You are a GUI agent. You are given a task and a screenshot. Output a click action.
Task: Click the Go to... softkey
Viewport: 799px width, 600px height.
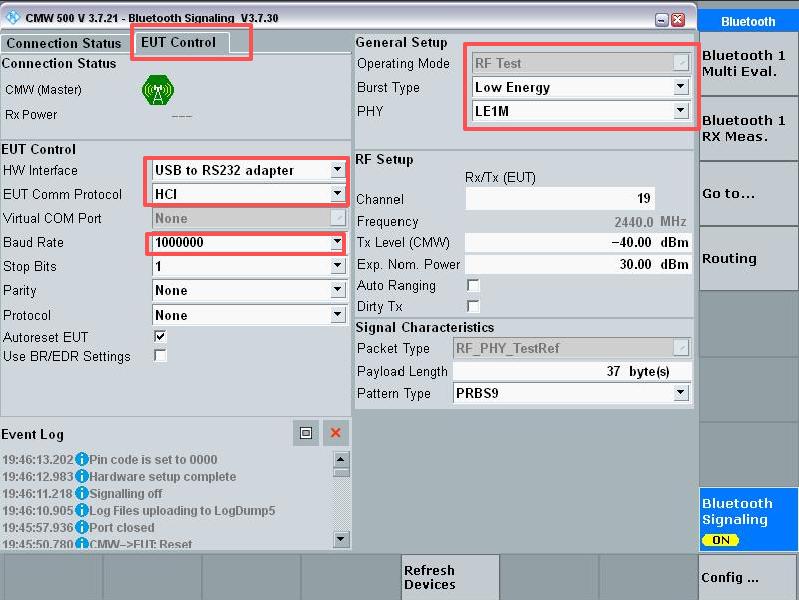(748, 194)
